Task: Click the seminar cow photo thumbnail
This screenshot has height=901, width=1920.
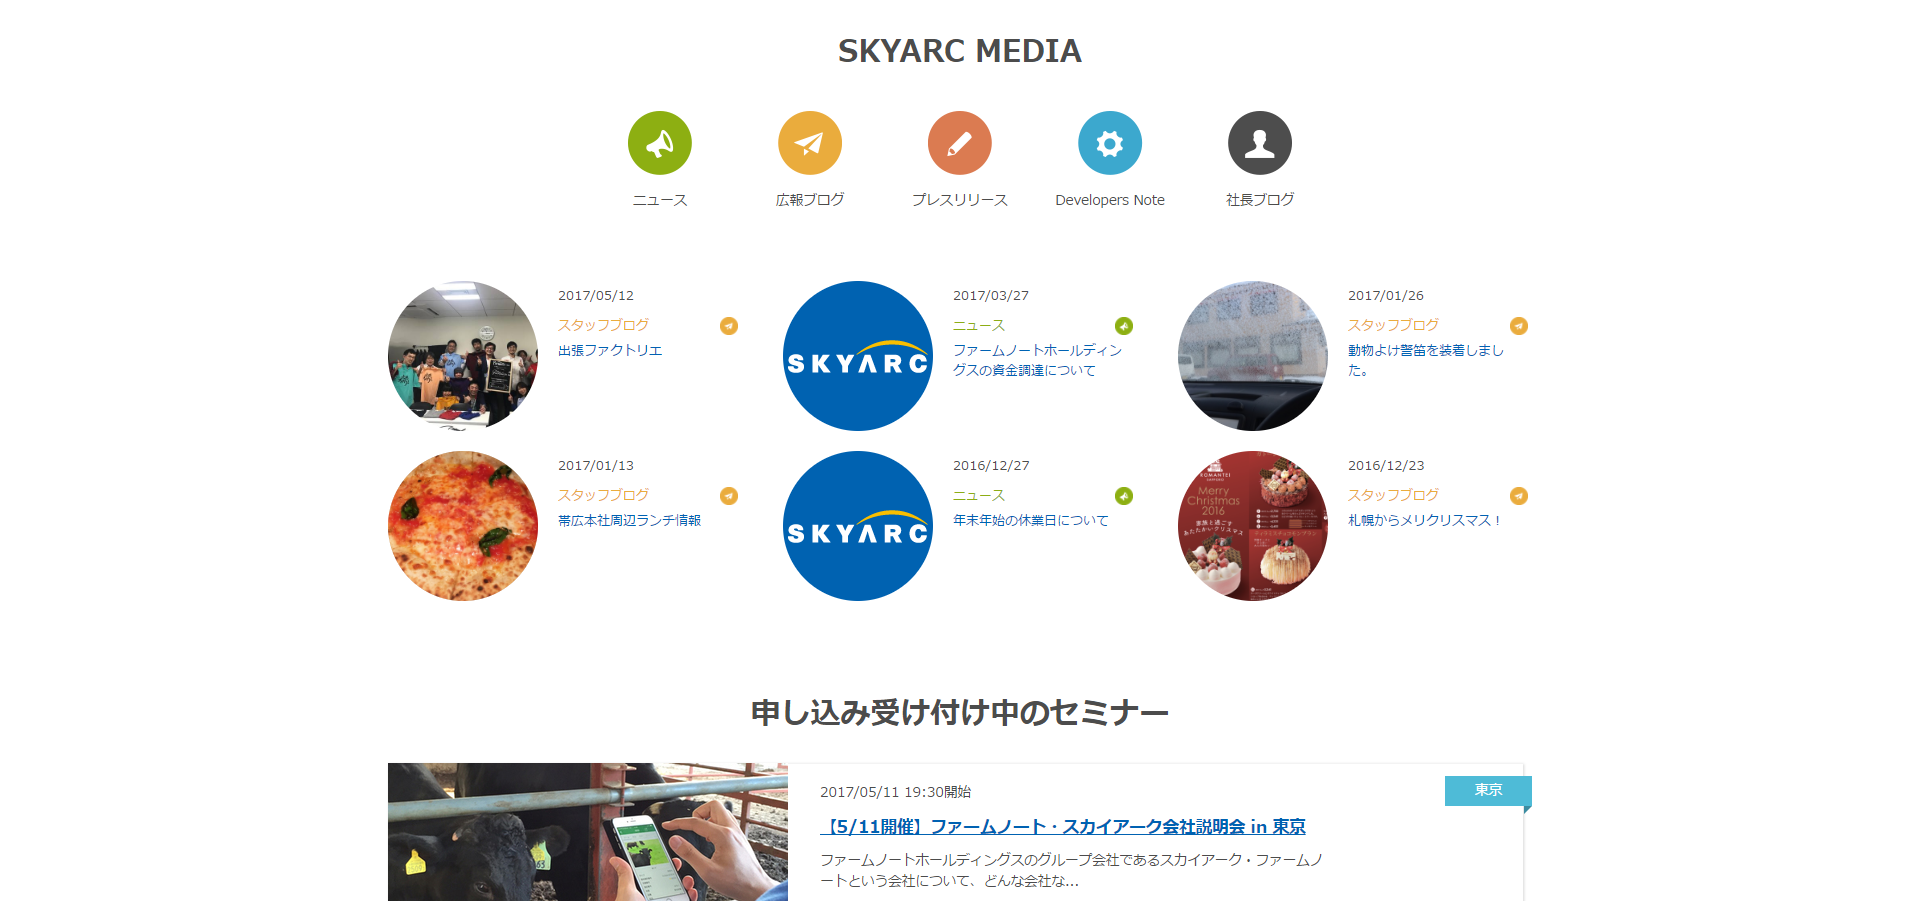Action: pyautogui.click(x=588, y=832)
